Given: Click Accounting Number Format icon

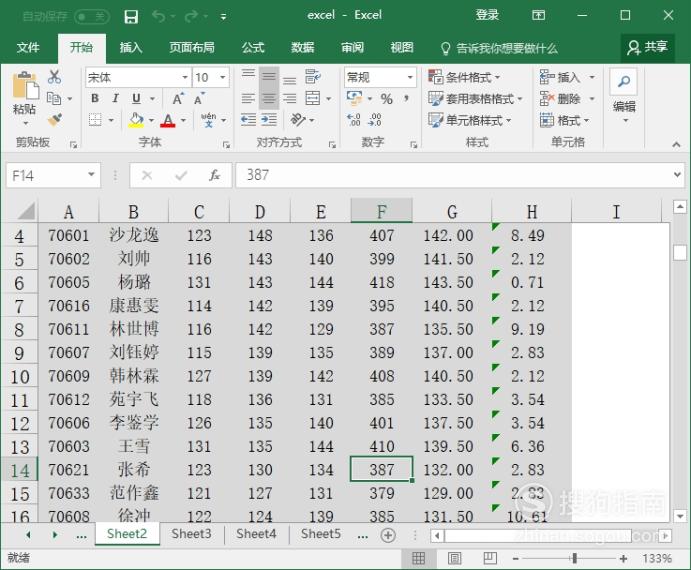Looking at the screenshot, I should pos(355,98).
